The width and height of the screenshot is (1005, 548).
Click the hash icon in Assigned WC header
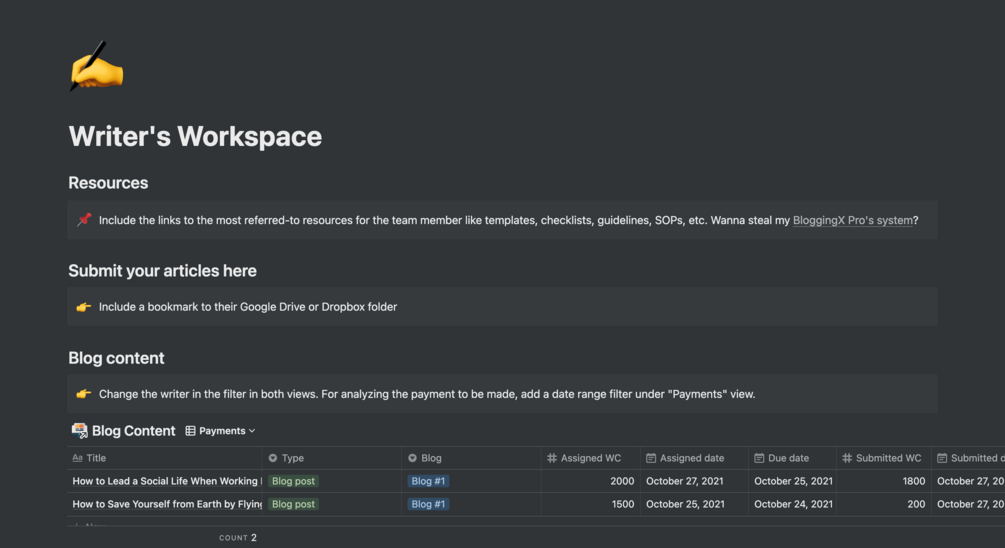[x=552, y=458]
